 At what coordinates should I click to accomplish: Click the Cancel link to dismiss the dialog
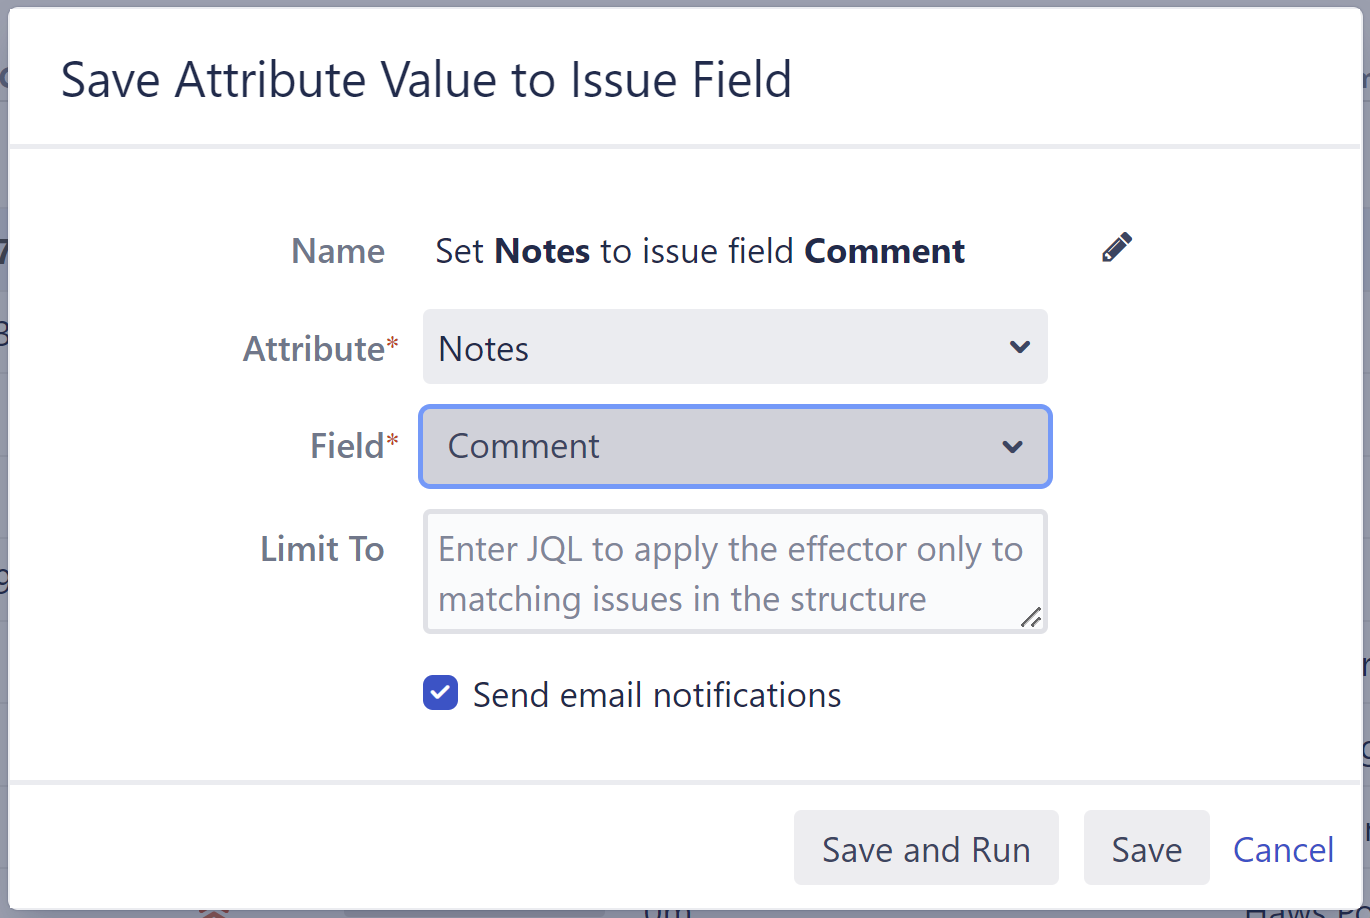pos(1284,848)
